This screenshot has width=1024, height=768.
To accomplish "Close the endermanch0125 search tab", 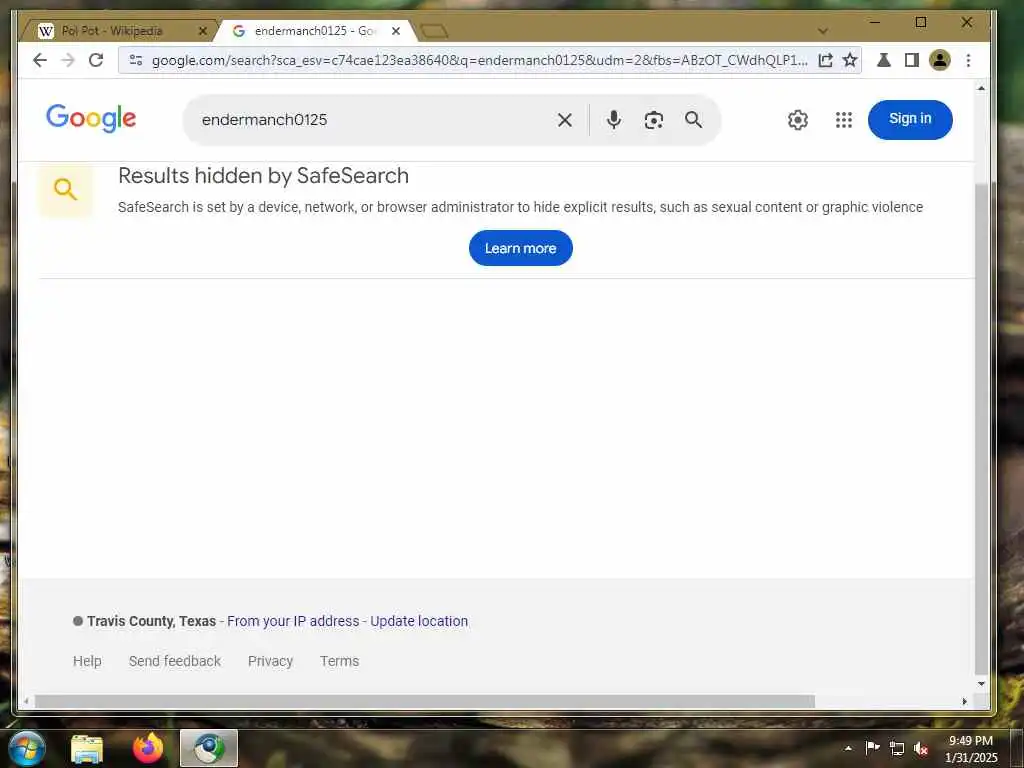I will [396, 31].
